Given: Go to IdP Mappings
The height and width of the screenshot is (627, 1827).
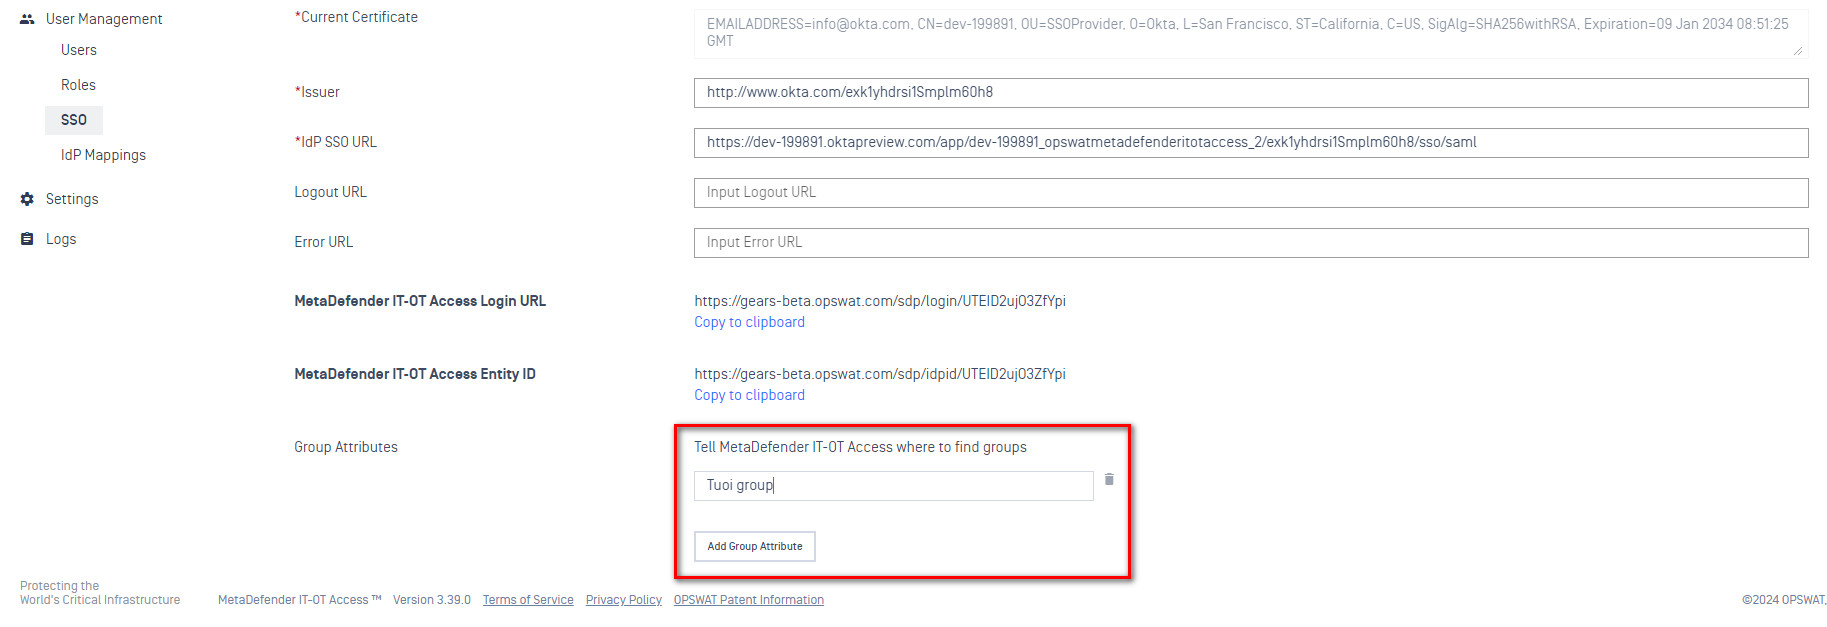Looking at the screenshot, I should [x=103, y=155].
